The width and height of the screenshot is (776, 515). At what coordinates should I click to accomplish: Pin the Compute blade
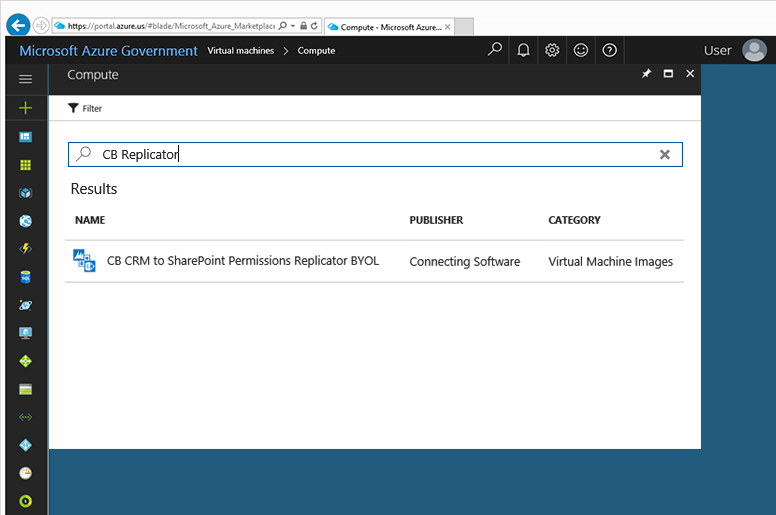[646, 74]
